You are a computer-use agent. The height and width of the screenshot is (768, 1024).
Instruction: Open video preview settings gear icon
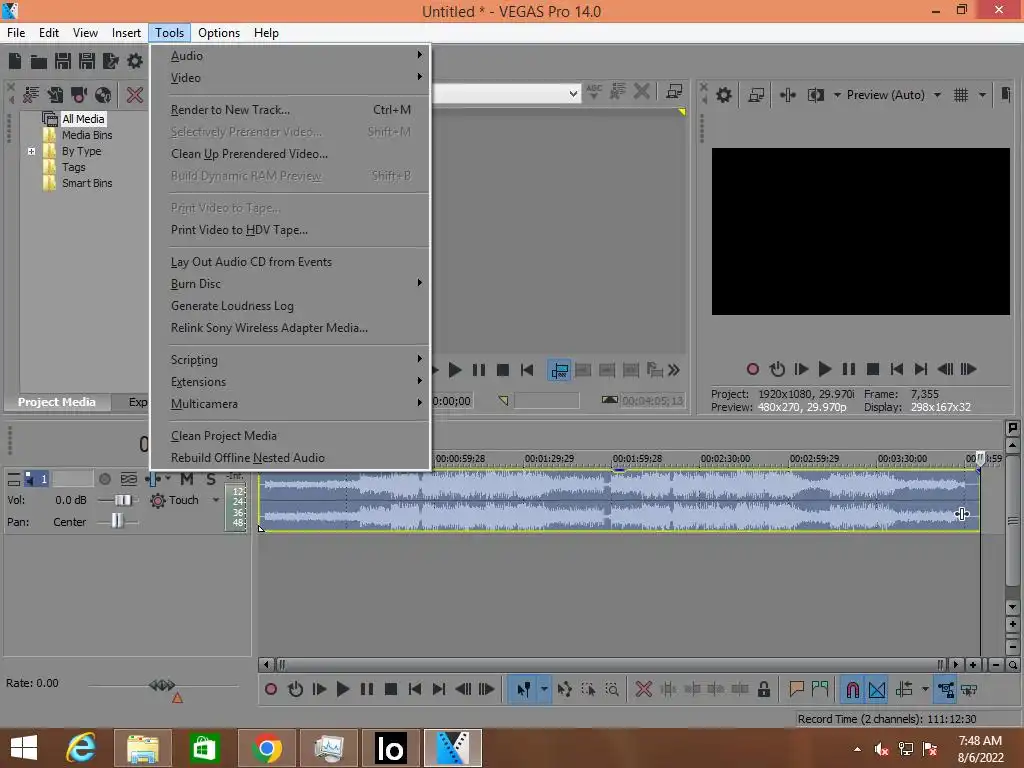tap(724, 95)
